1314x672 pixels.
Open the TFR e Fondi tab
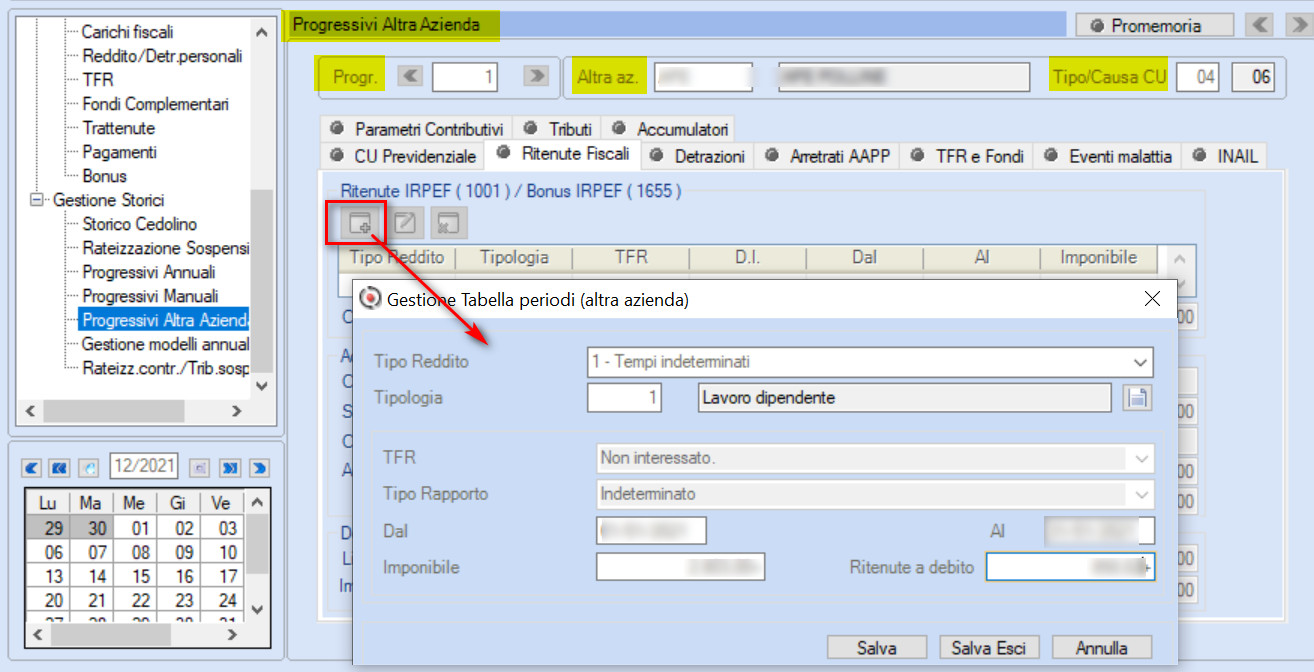tap(968, 156)
